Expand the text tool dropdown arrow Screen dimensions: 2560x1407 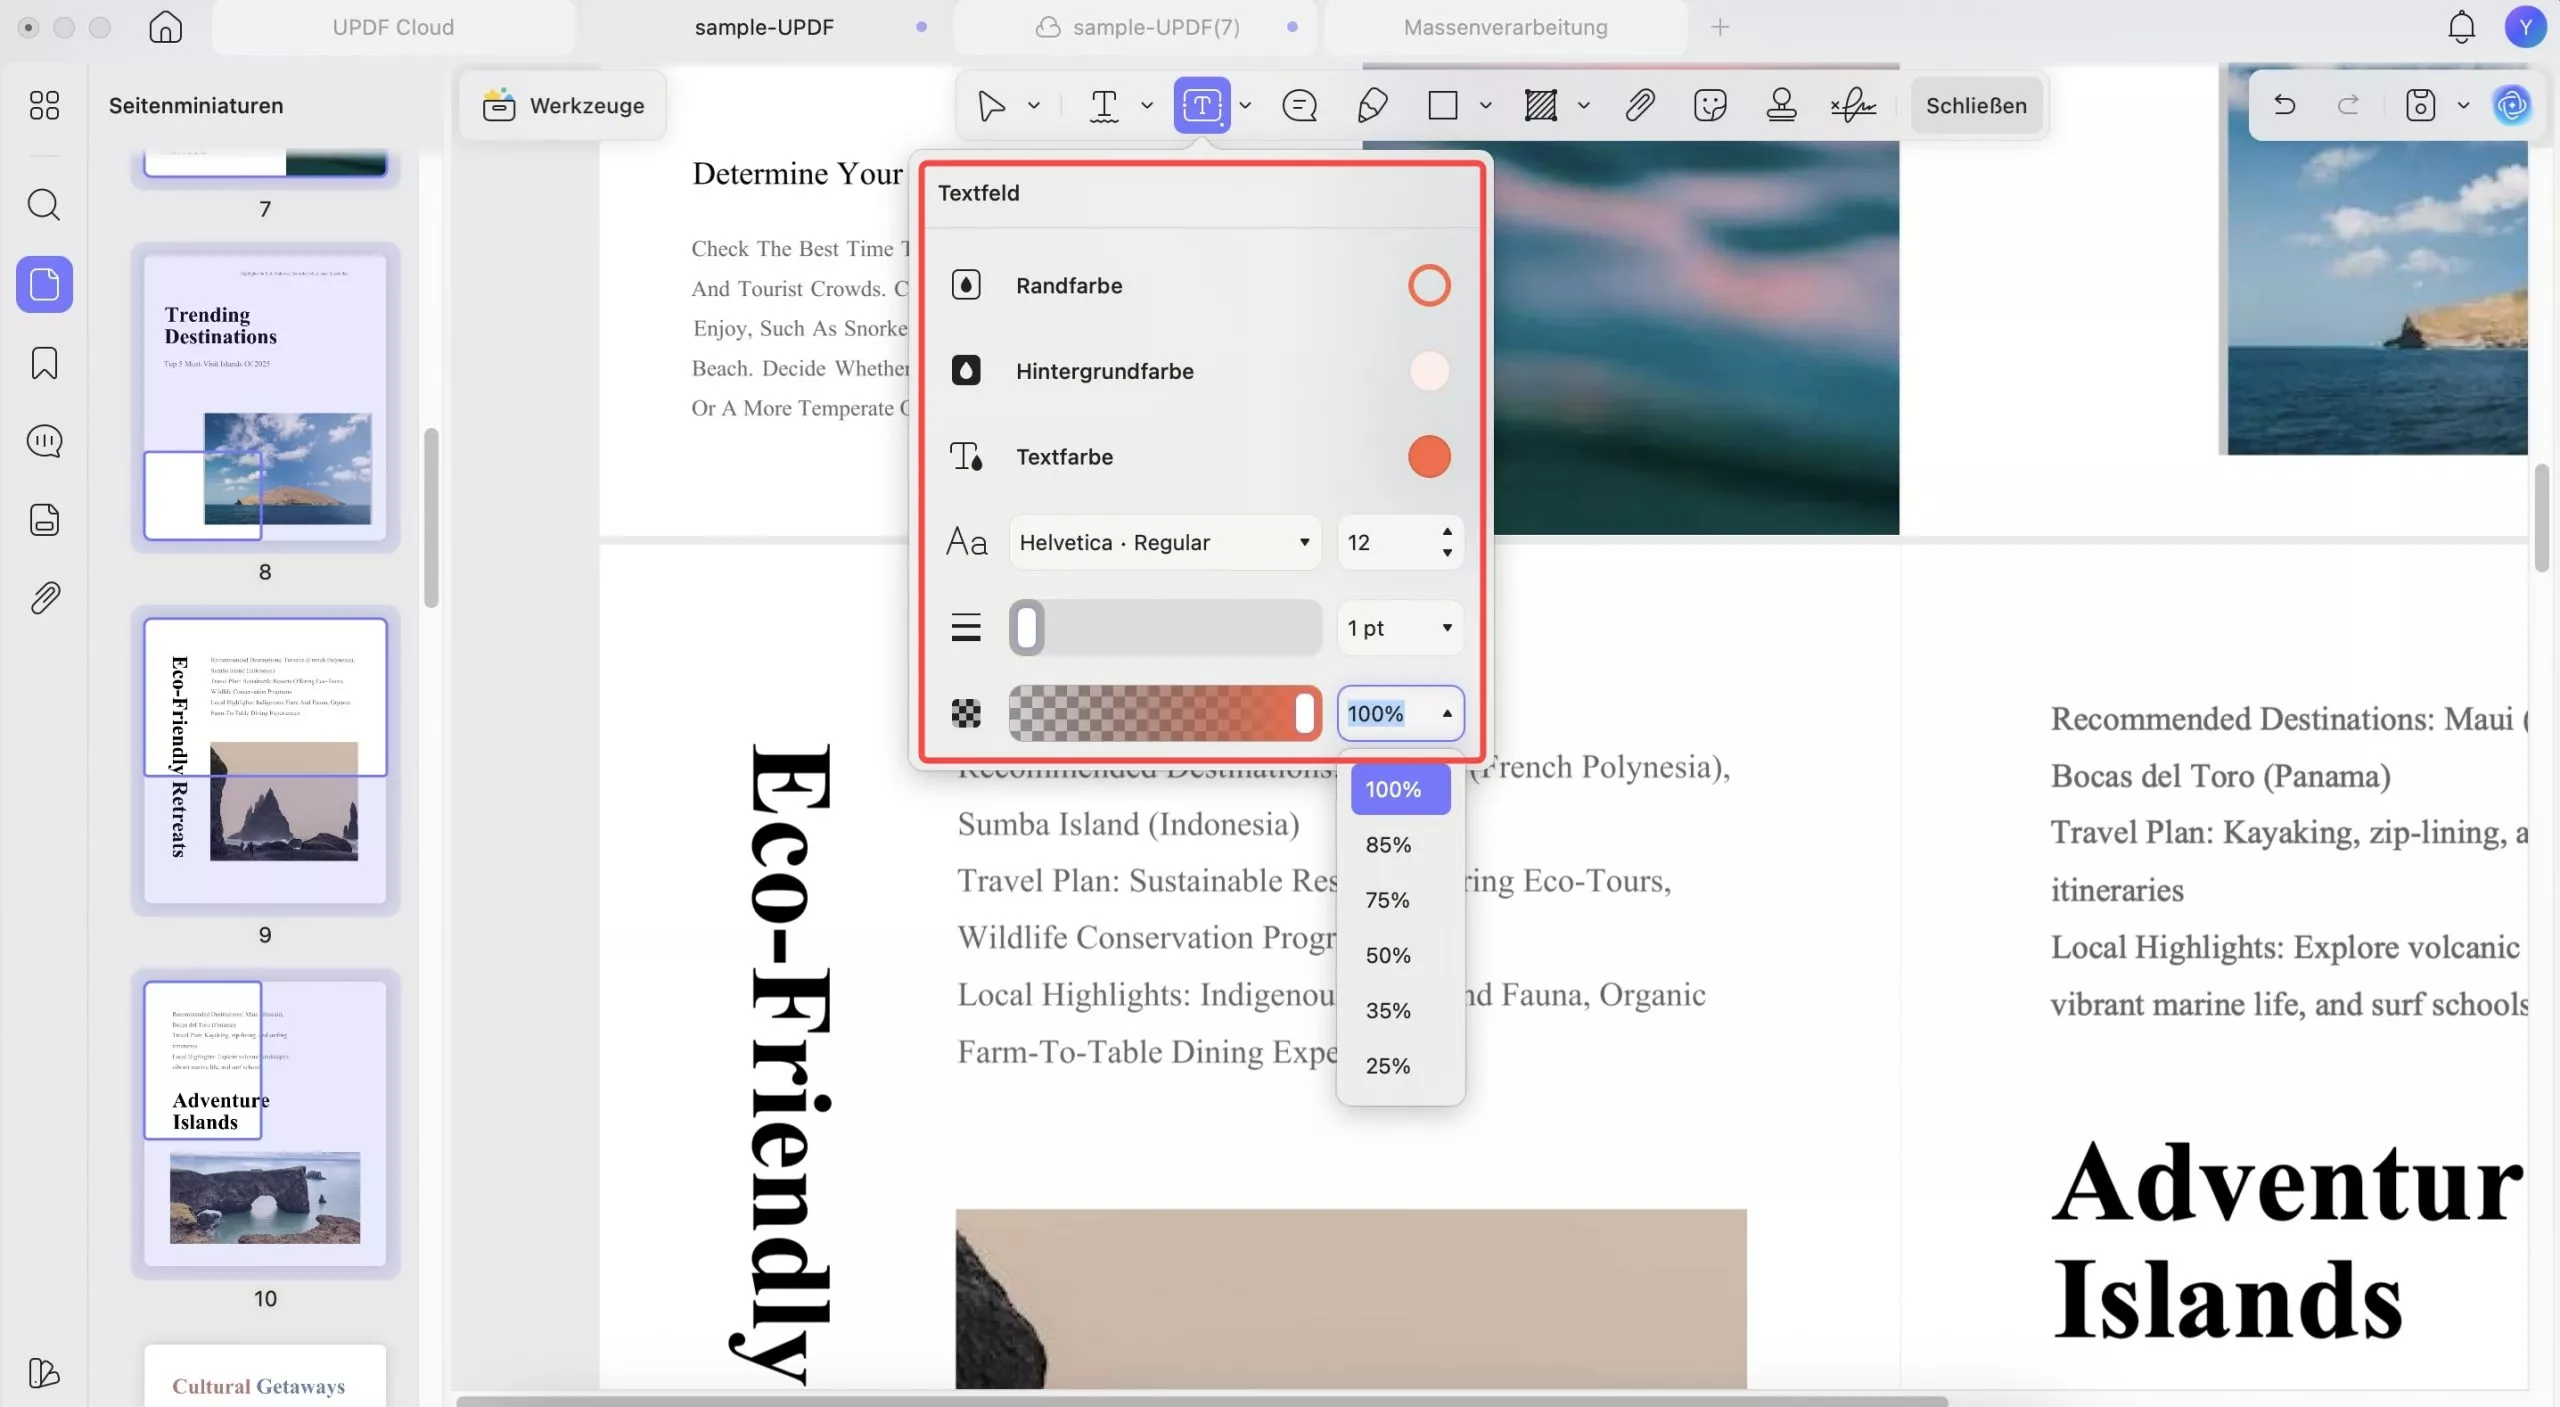[x=1147, y=105]
